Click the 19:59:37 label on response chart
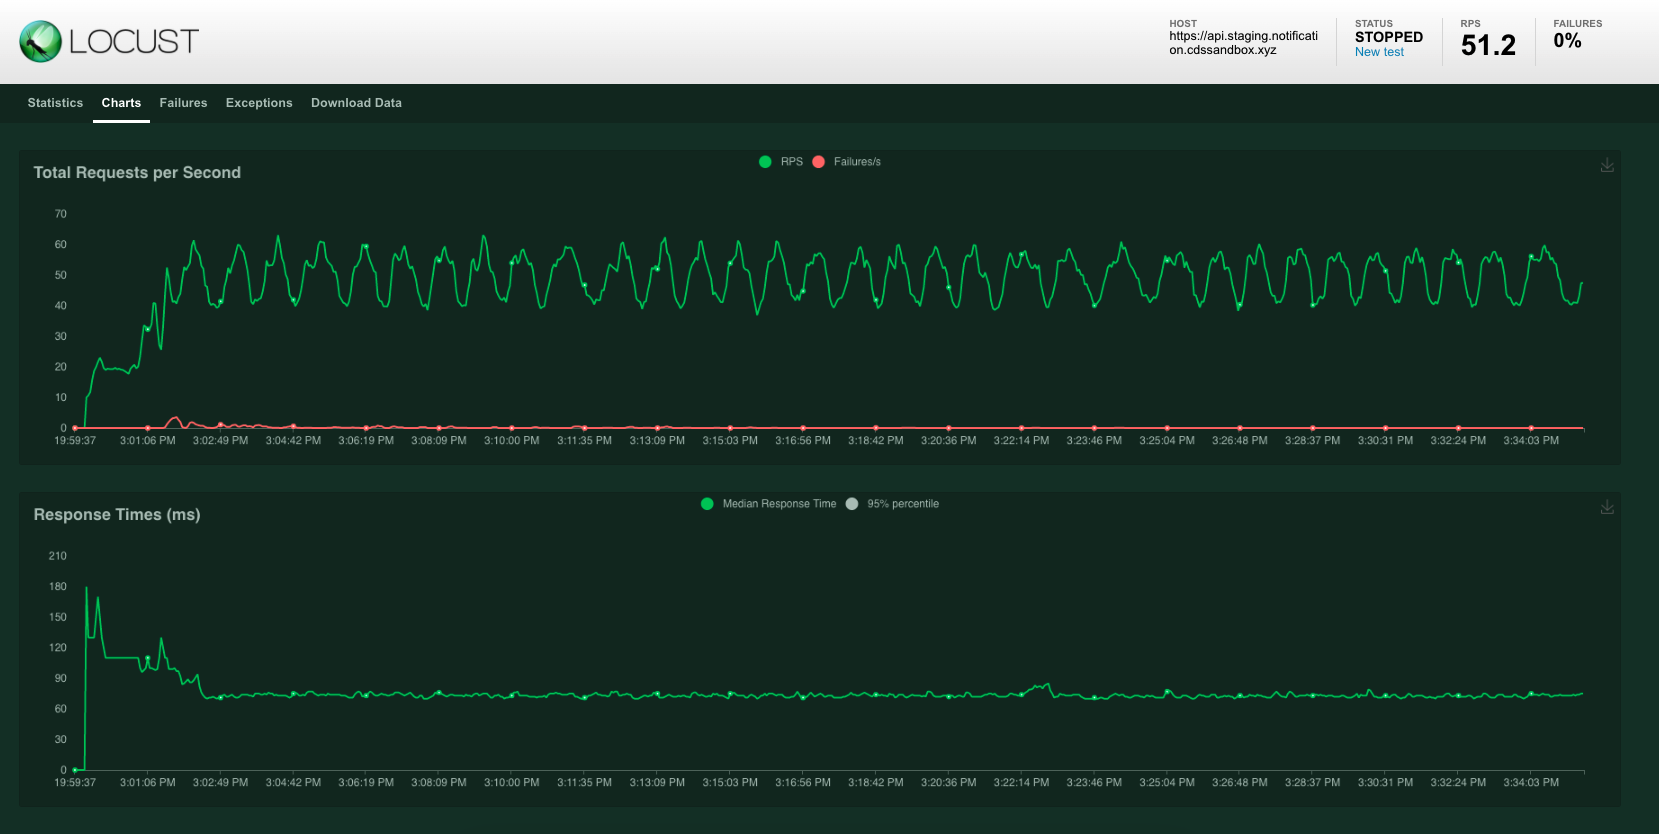1659x834 pixels. pos(75,782)
